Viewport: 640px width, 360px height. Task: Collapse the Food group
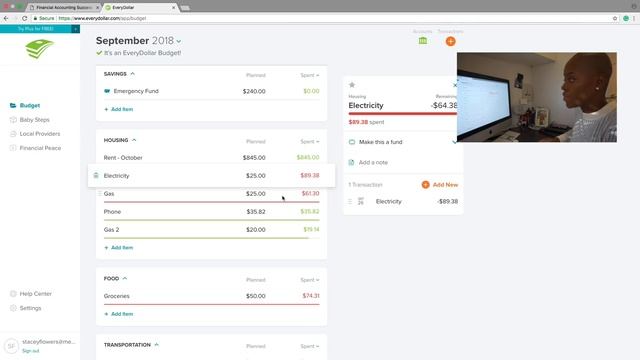125,278
